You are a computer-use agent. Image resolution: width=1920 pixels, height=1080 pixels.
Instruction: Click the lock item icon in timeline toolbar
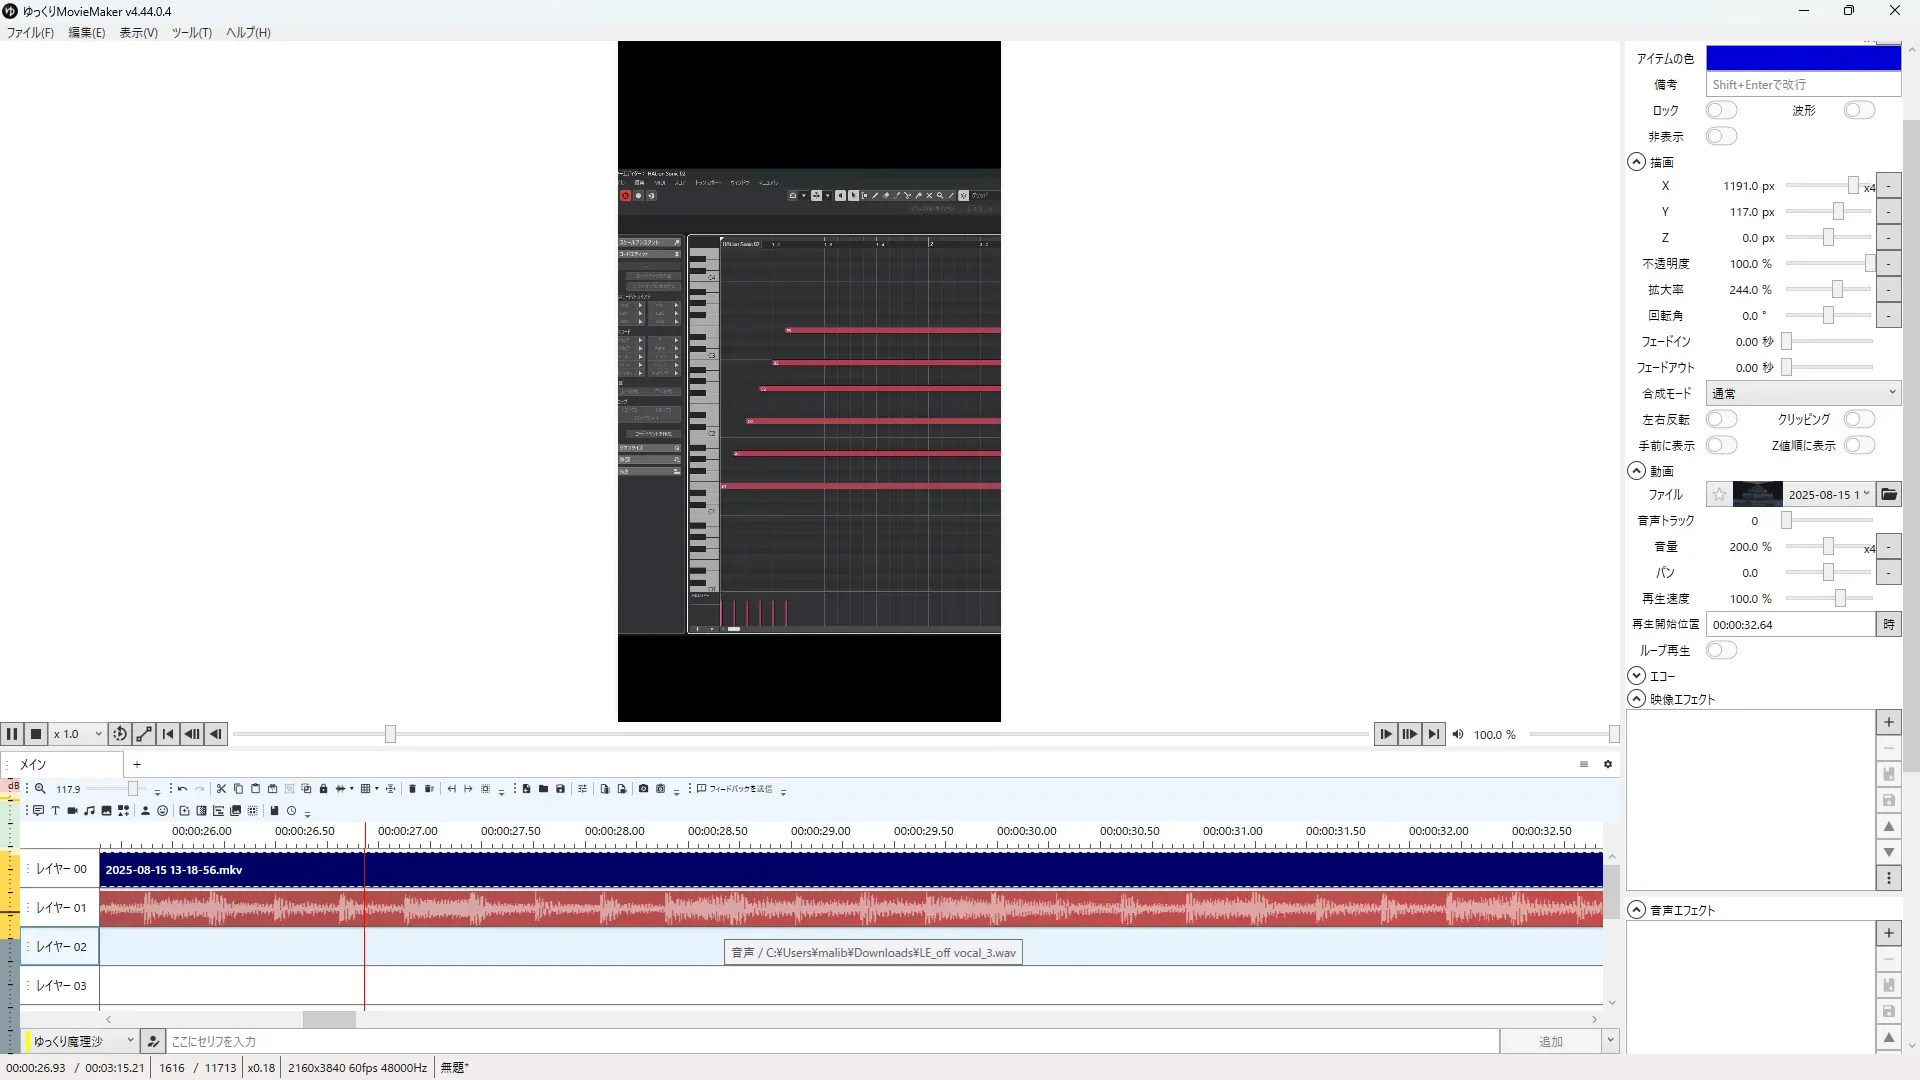323,789
